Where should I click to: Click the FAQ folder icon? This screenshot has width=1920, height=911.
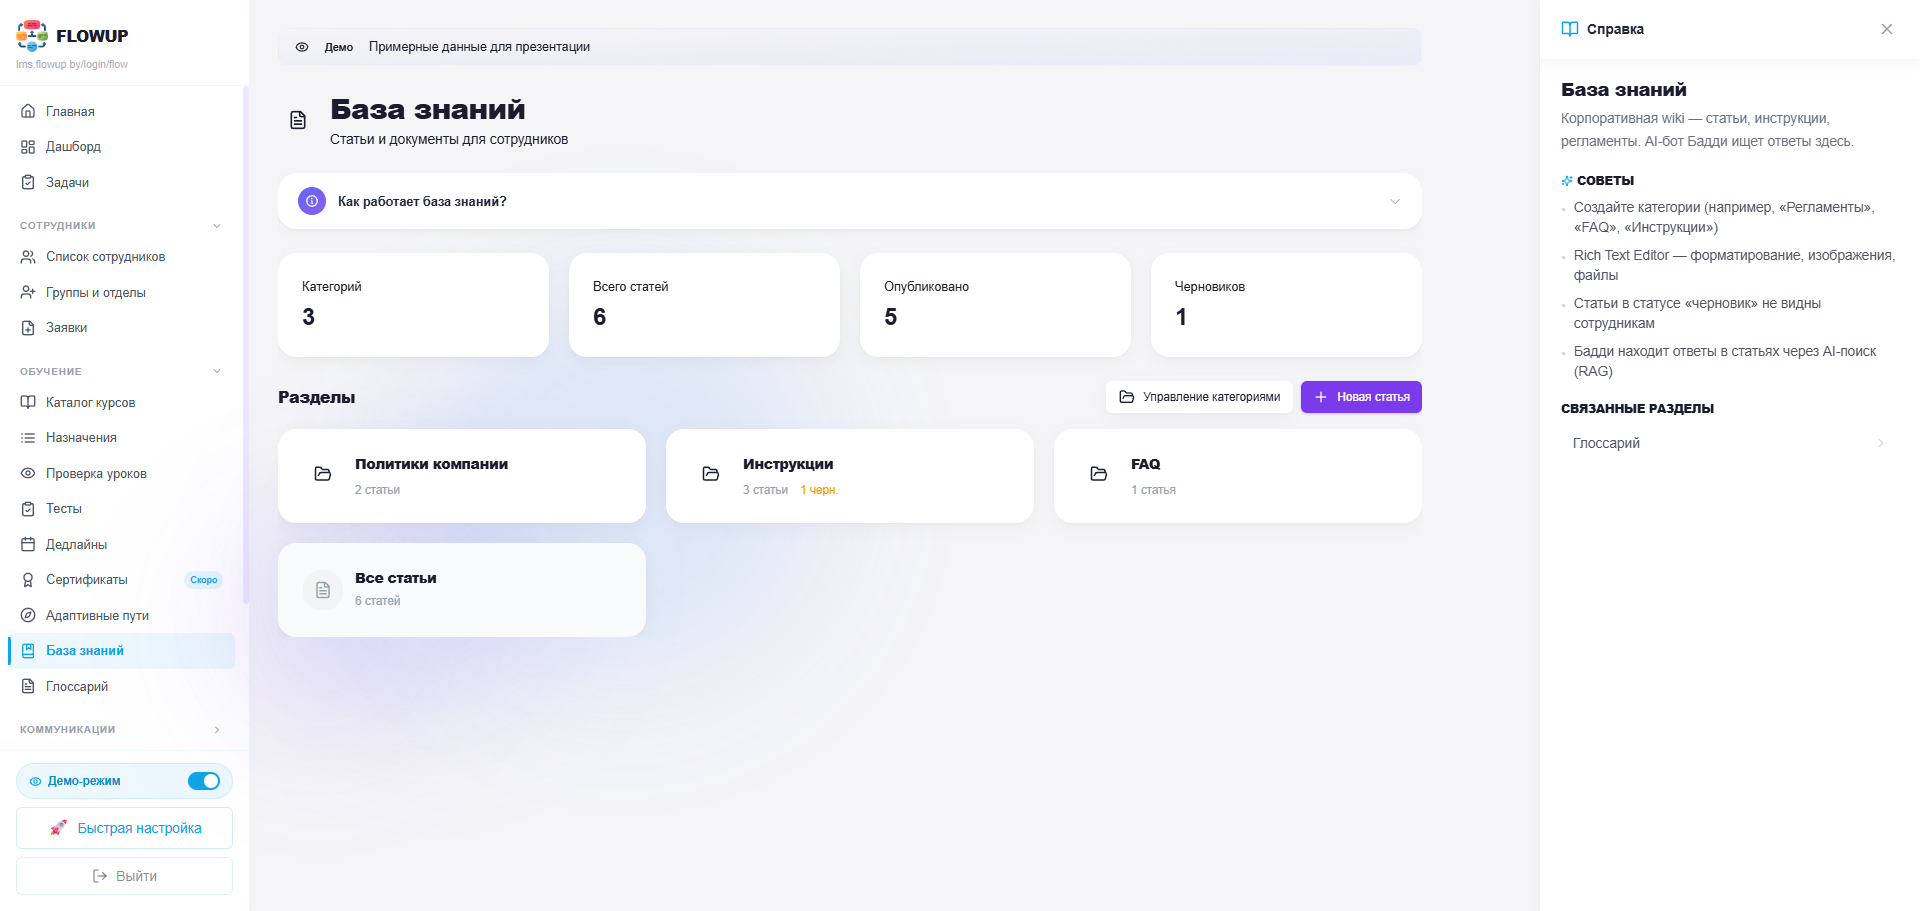[x=1099, y=474]
